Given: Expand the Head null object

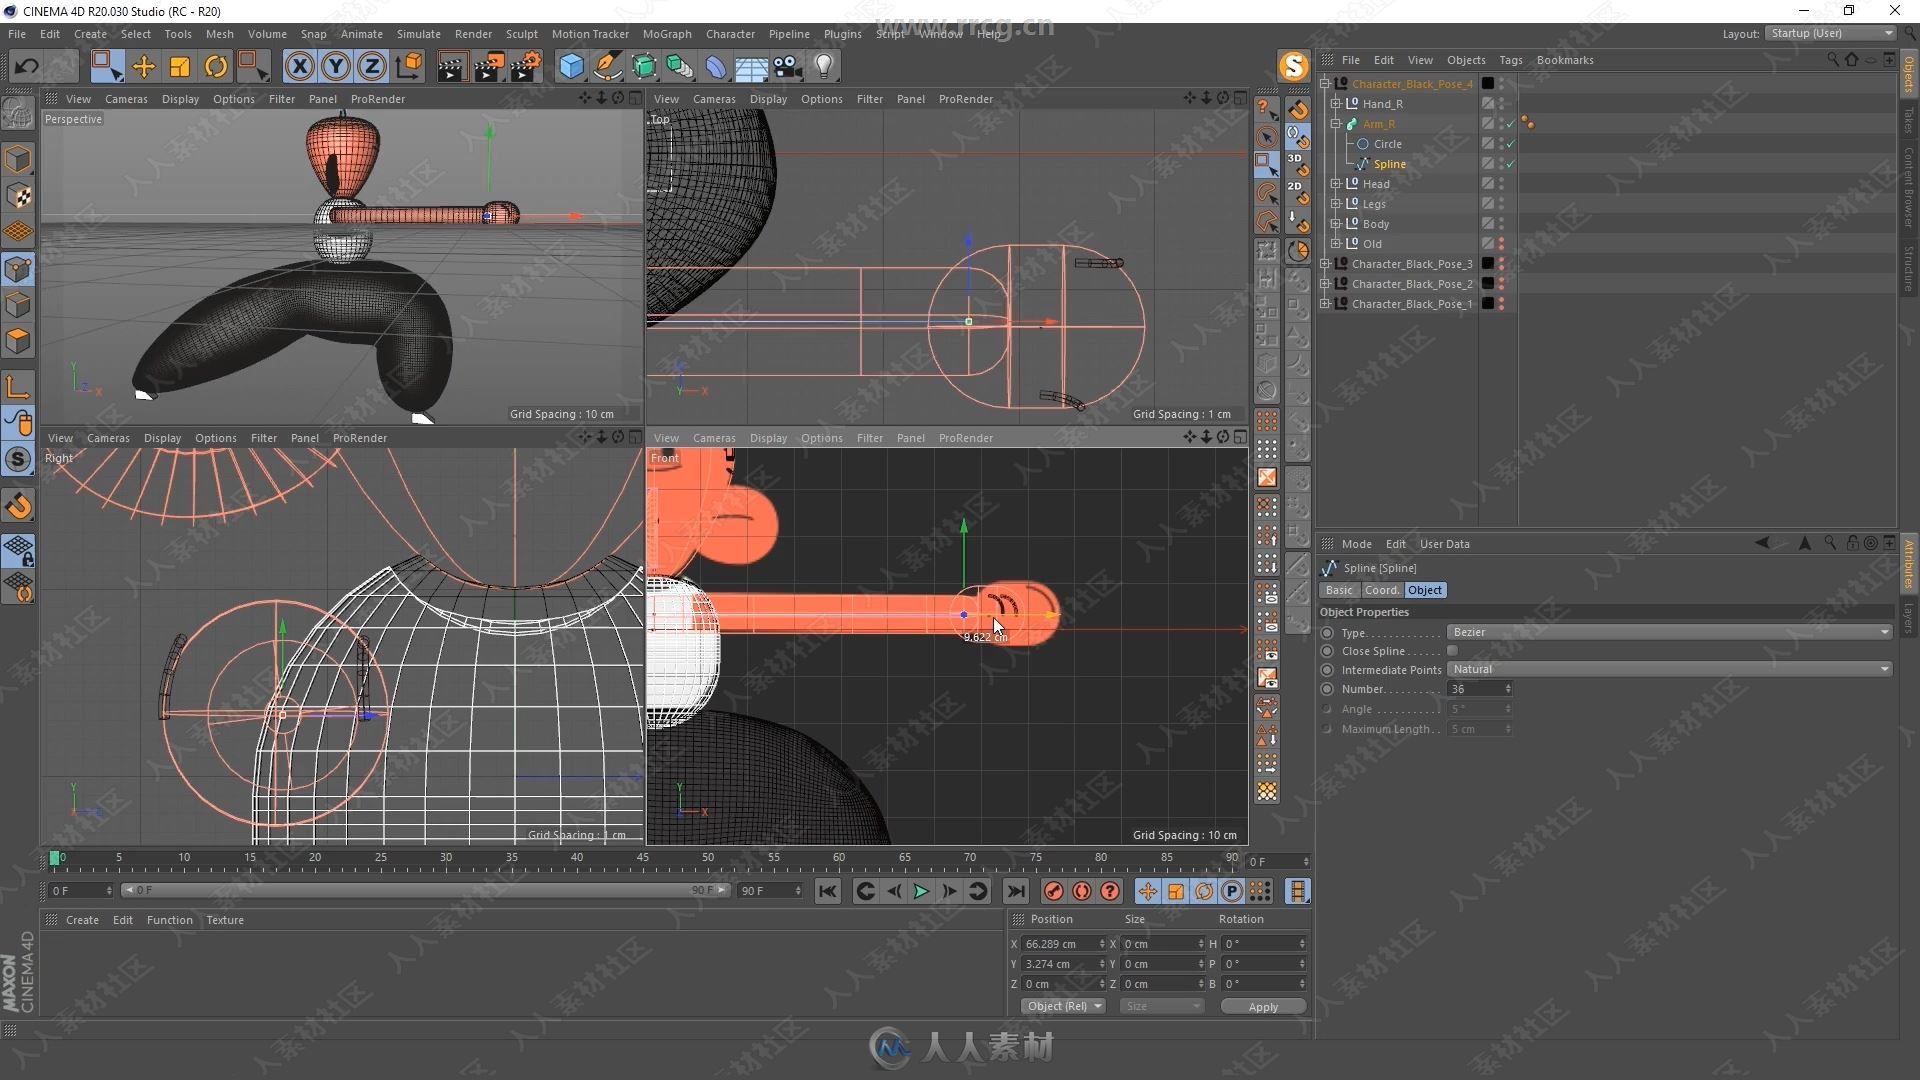Looking at the screenshot, I should point(1336,184).
